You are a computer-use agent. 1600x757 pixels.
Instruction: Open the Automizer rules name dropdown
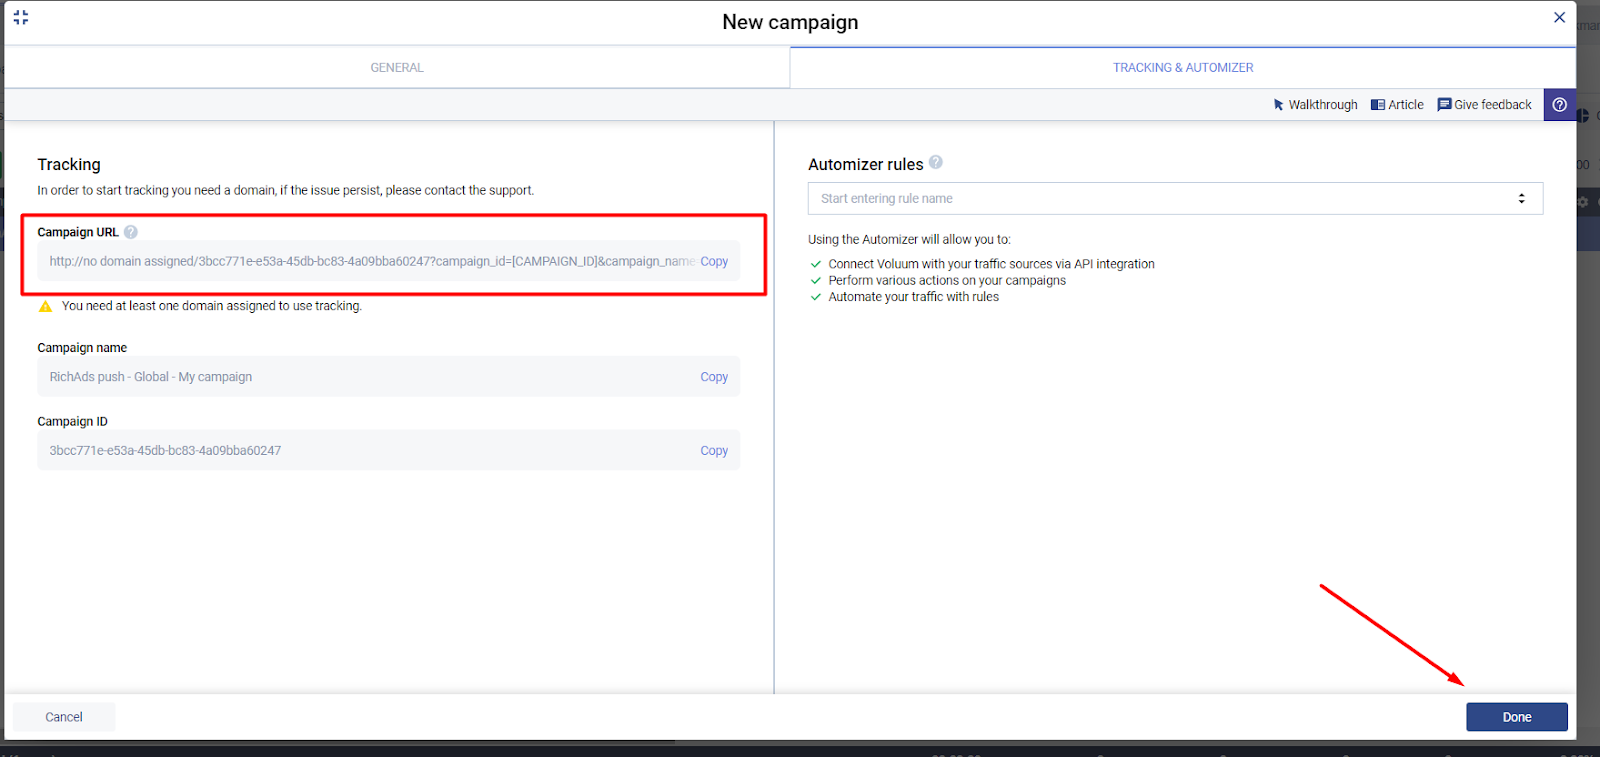coord(1175,199)
